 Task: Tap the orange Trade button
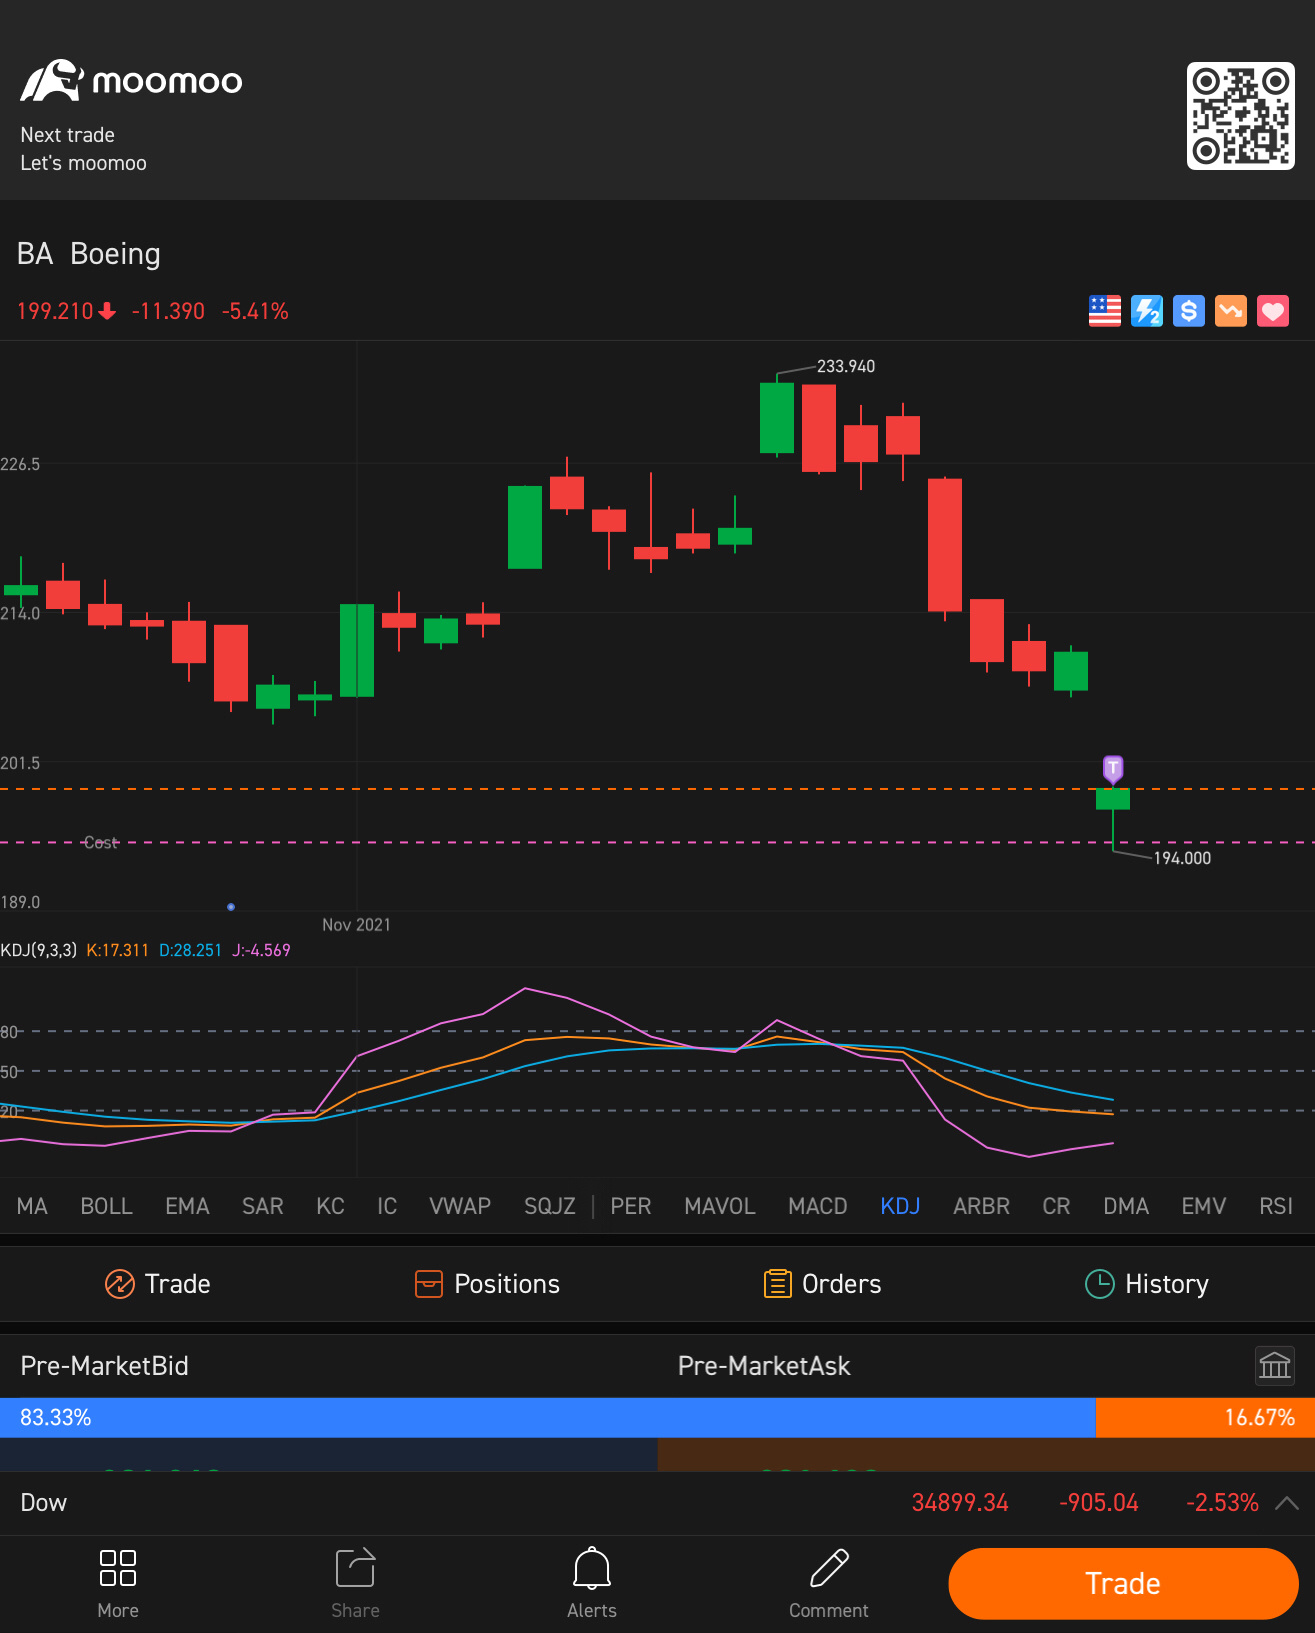point(1123,1584)
